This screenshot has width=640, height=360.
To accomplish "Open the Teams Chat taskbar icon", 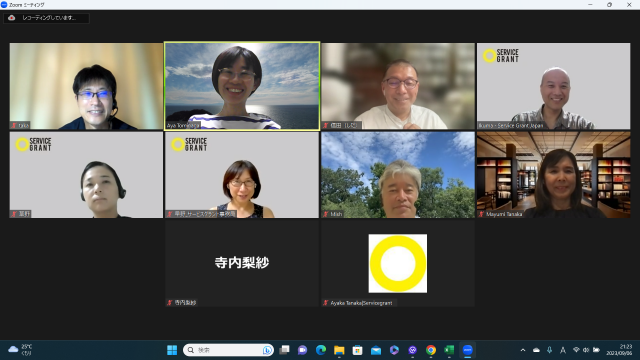I will pos(302,350).
